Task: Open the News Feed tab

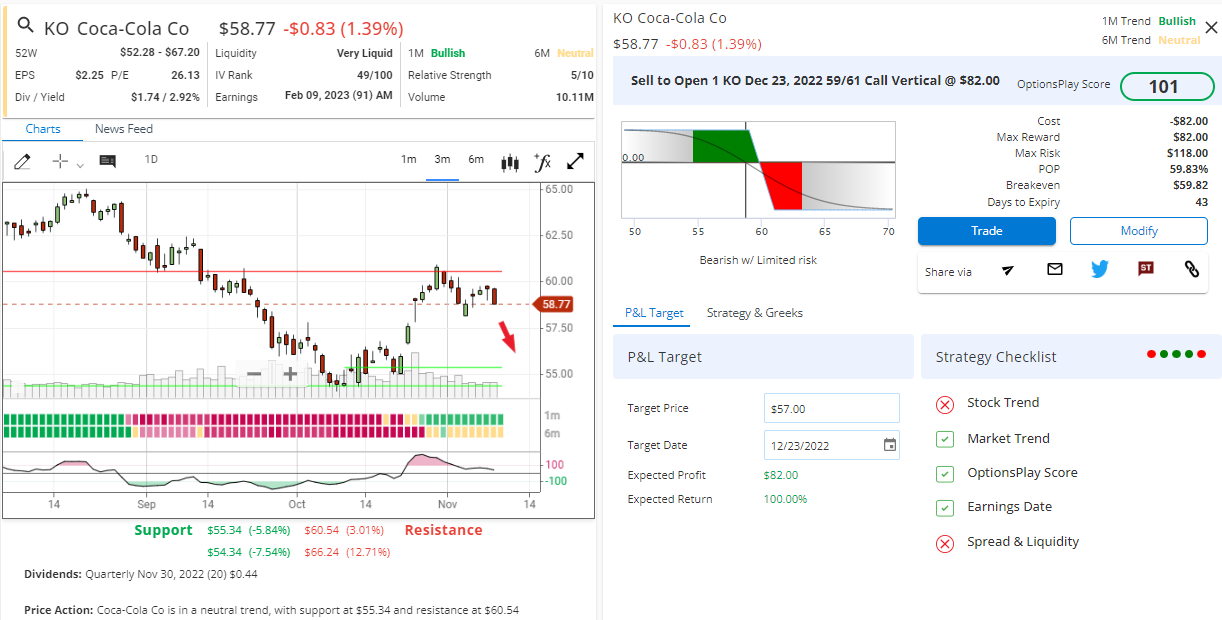Action: 124,129
